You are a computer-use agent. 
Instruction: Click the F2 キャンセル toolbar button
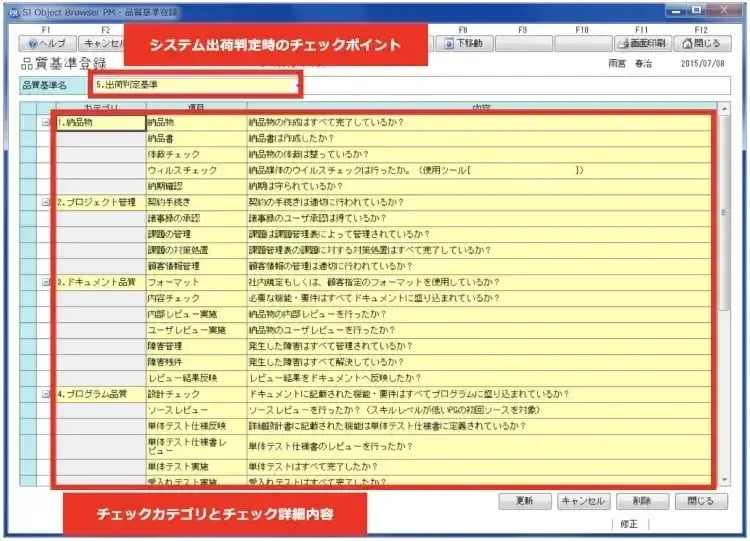coord(102,44)
